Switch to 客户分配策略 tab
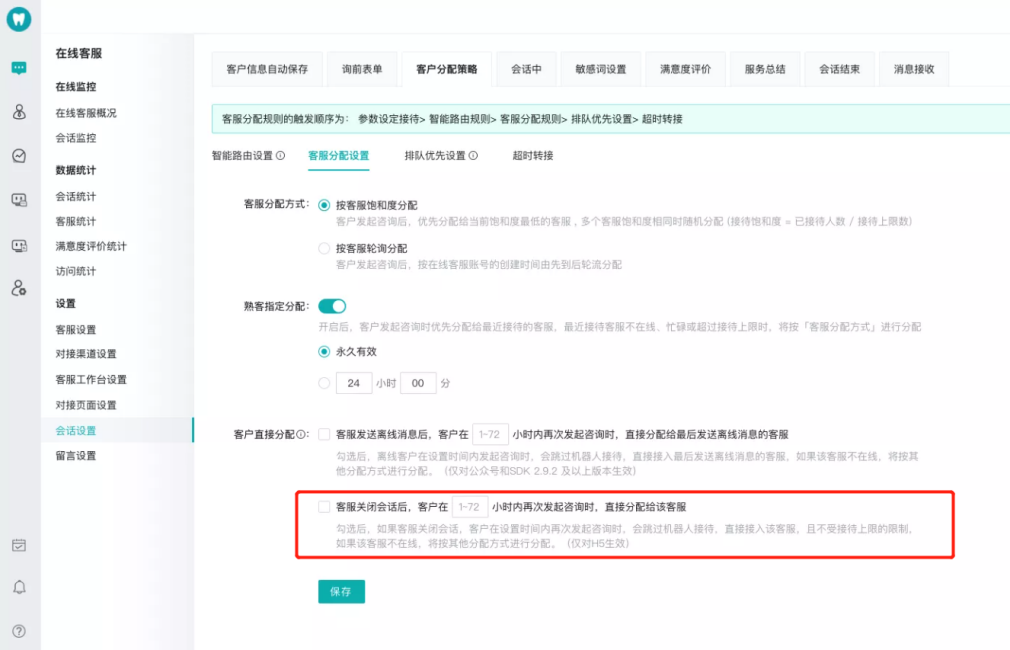 [447, 69]
